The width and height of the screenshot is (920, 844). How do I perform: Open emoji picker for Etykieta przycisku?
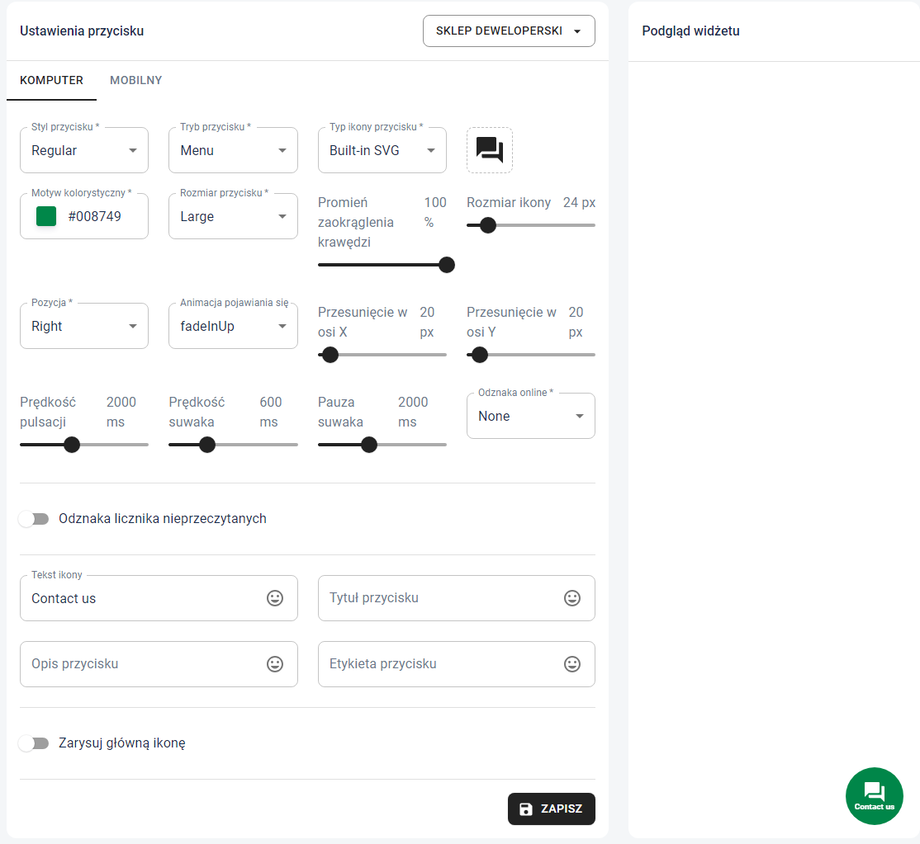(x=572, y=664)
